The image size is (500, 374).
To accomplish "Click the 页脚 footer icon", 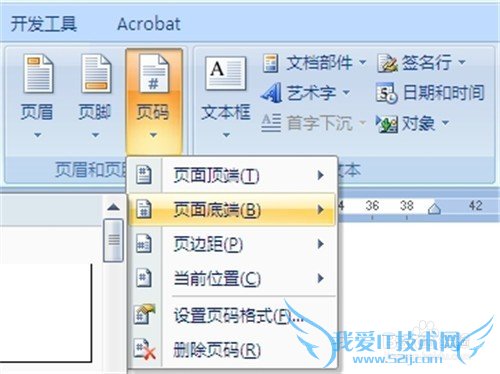I will click(x=96, y=74).
